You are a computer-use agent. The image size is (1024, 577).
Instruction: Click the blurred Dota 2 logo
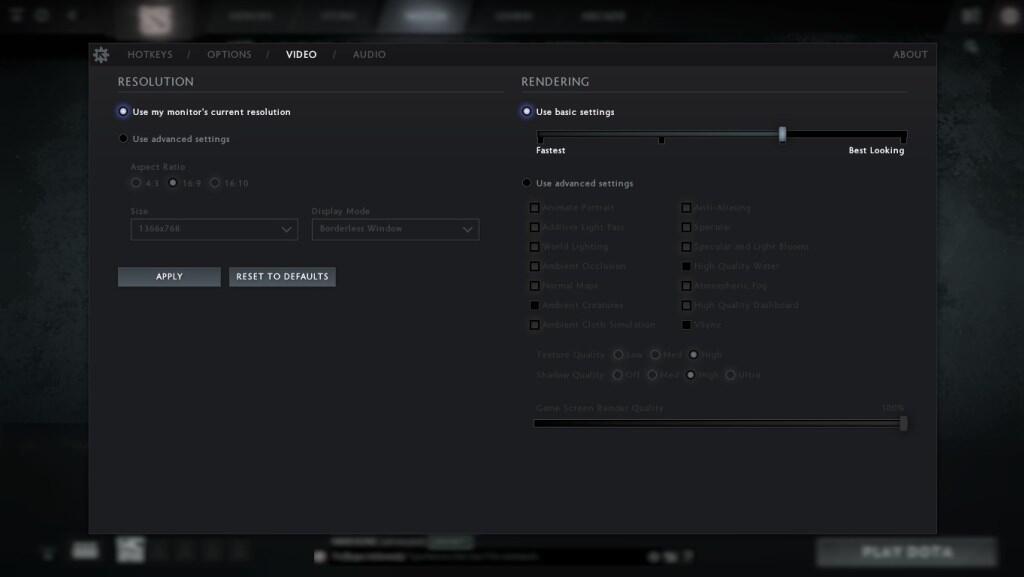tap(155, 20)
